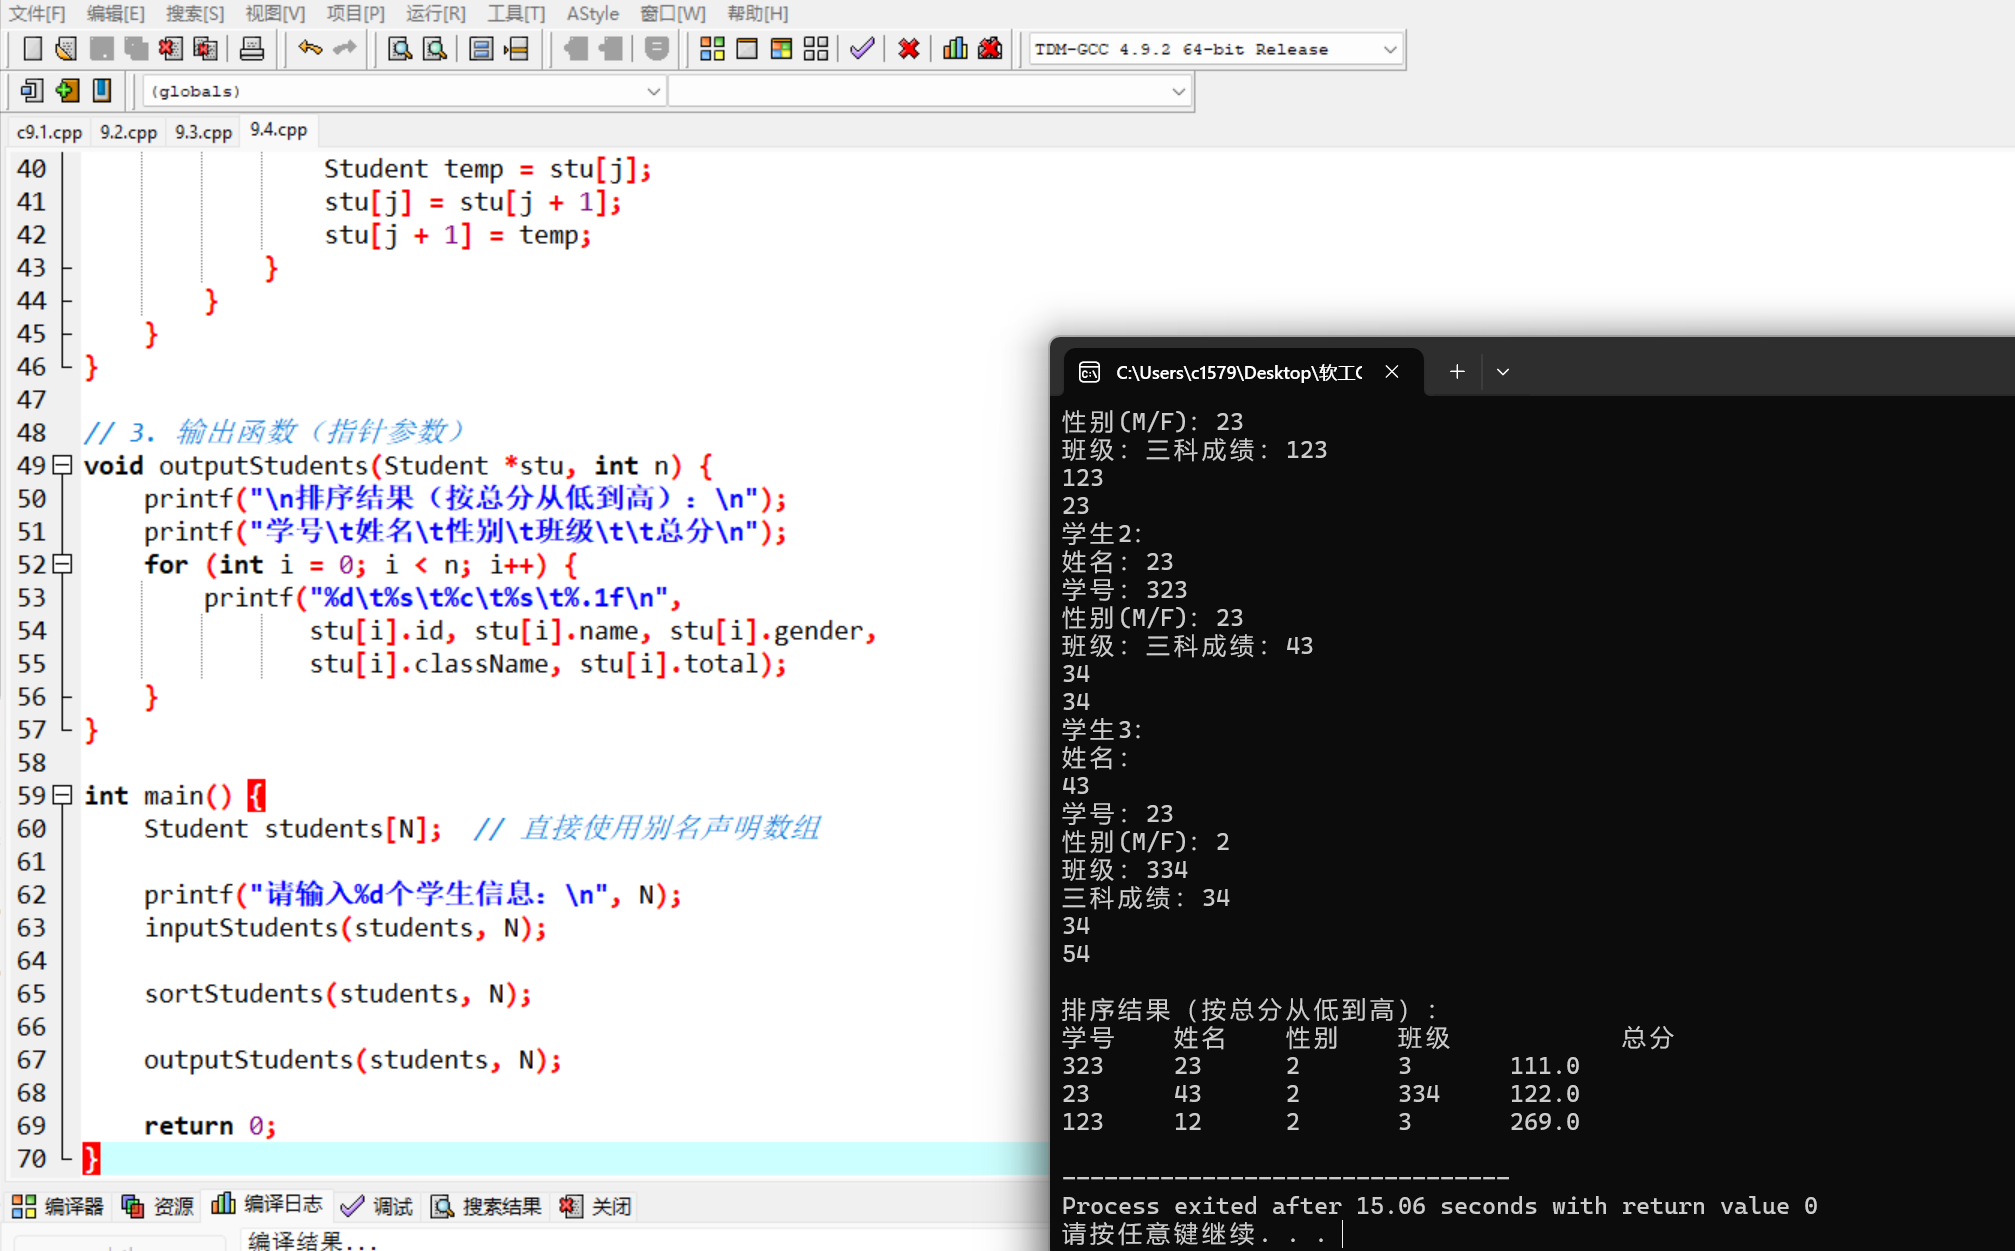Collapse the for loop fold at line 52
This screenshot has height=1251, width=2015.
[x=62, y=564]
